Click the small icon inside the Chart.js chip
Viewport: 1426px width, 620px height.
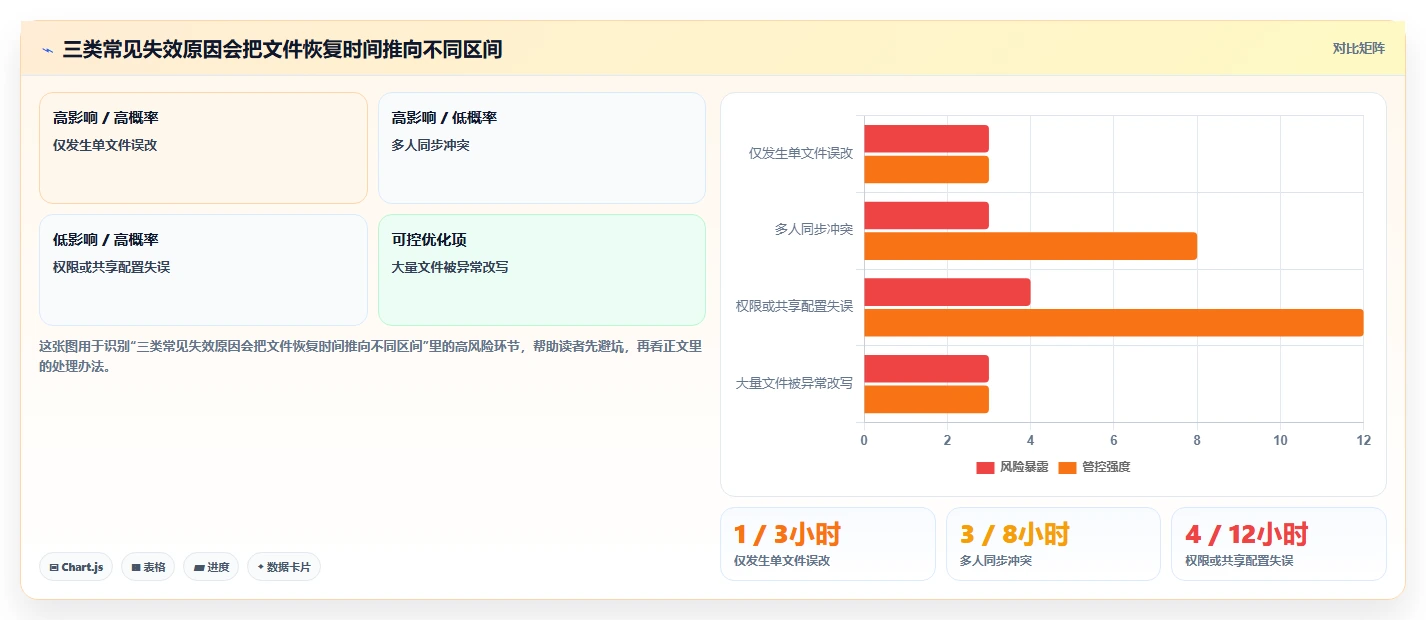54,567
